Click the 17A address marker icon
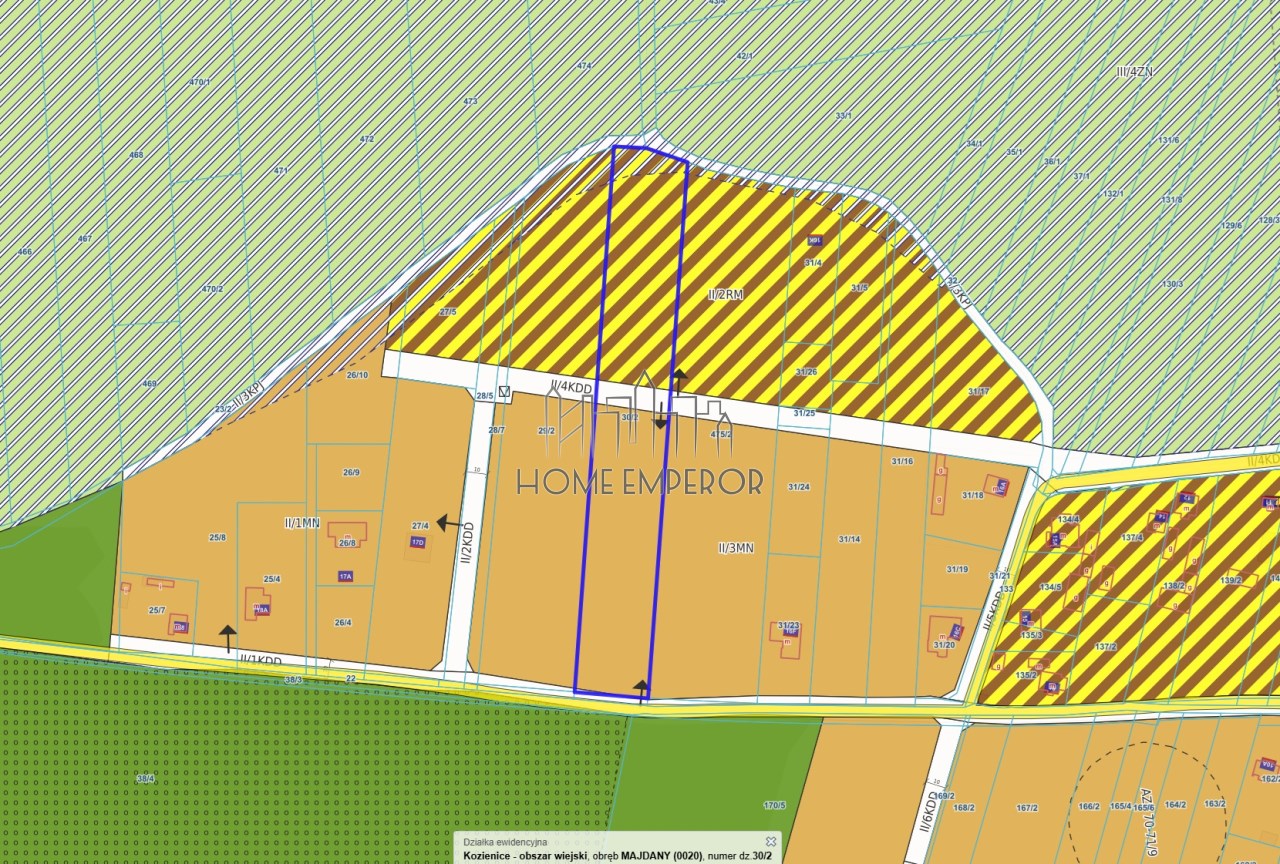Image resolution: width=1280 pixels, height=864 pixels. [345, 577]
